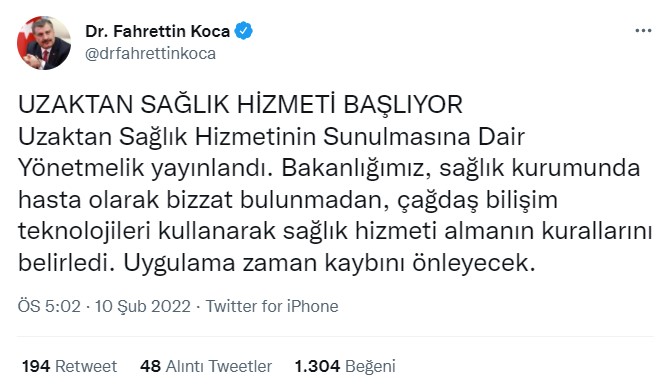Click the blue verified badge
This screenshot has height=387, width=667.
click(x=244, y=31)
